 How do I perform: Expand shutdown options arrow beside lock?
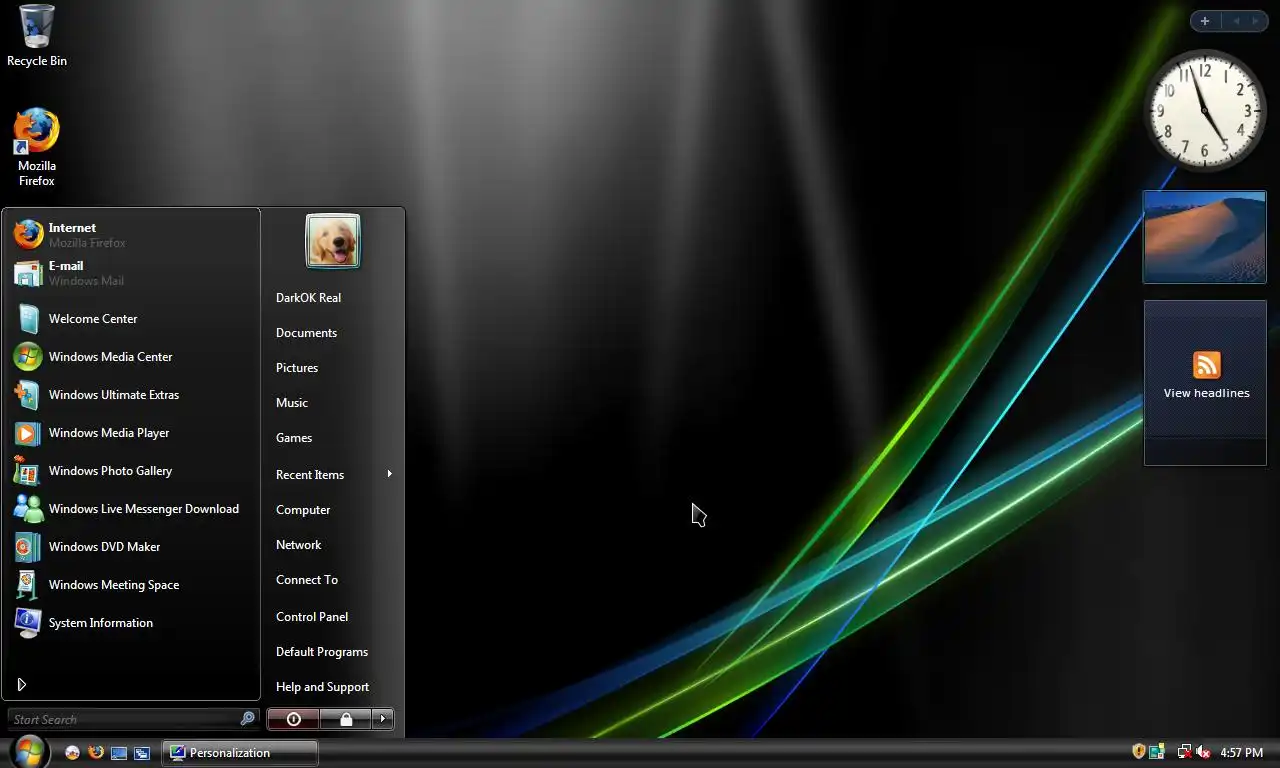point(383,719)
